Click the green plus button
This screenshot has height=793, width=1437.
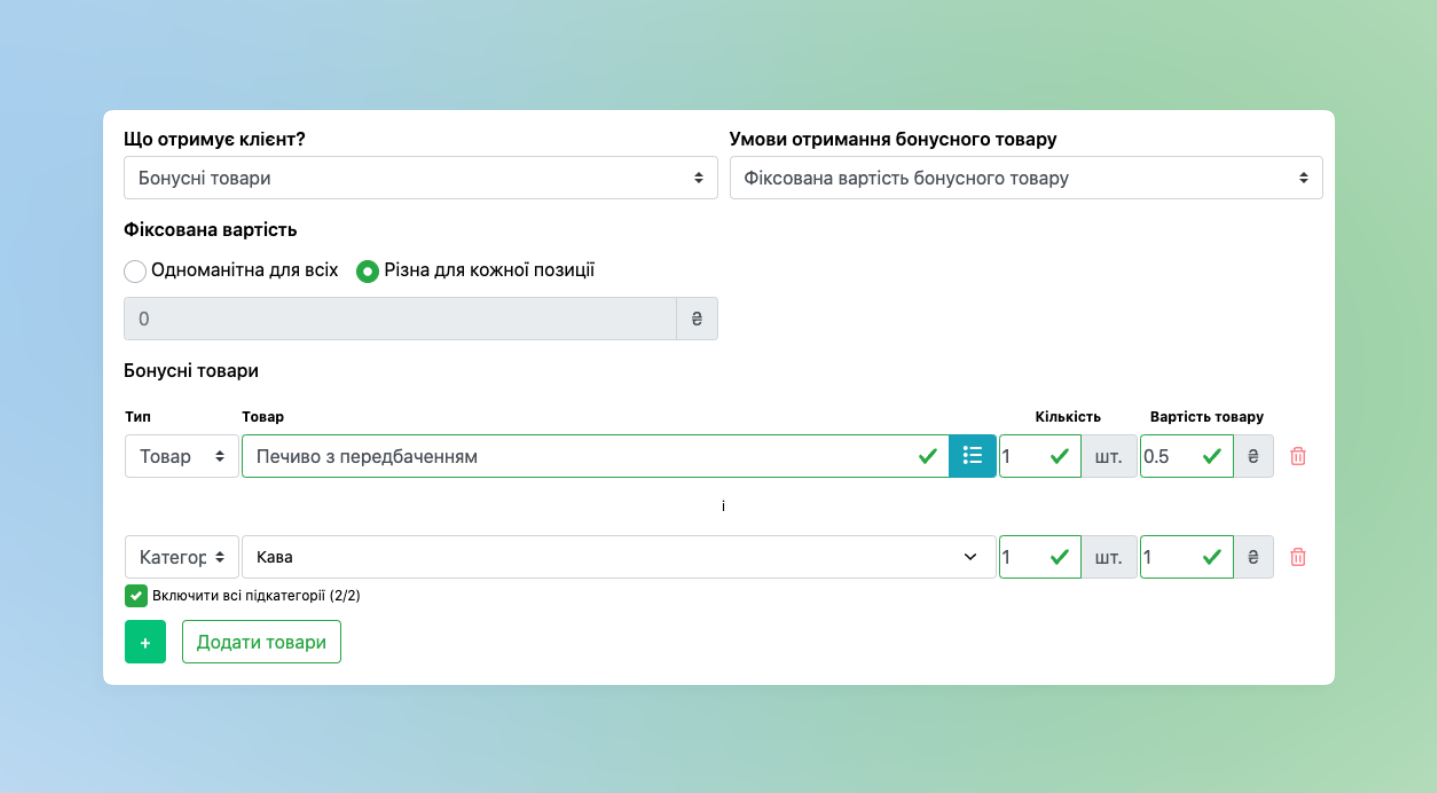145,642
